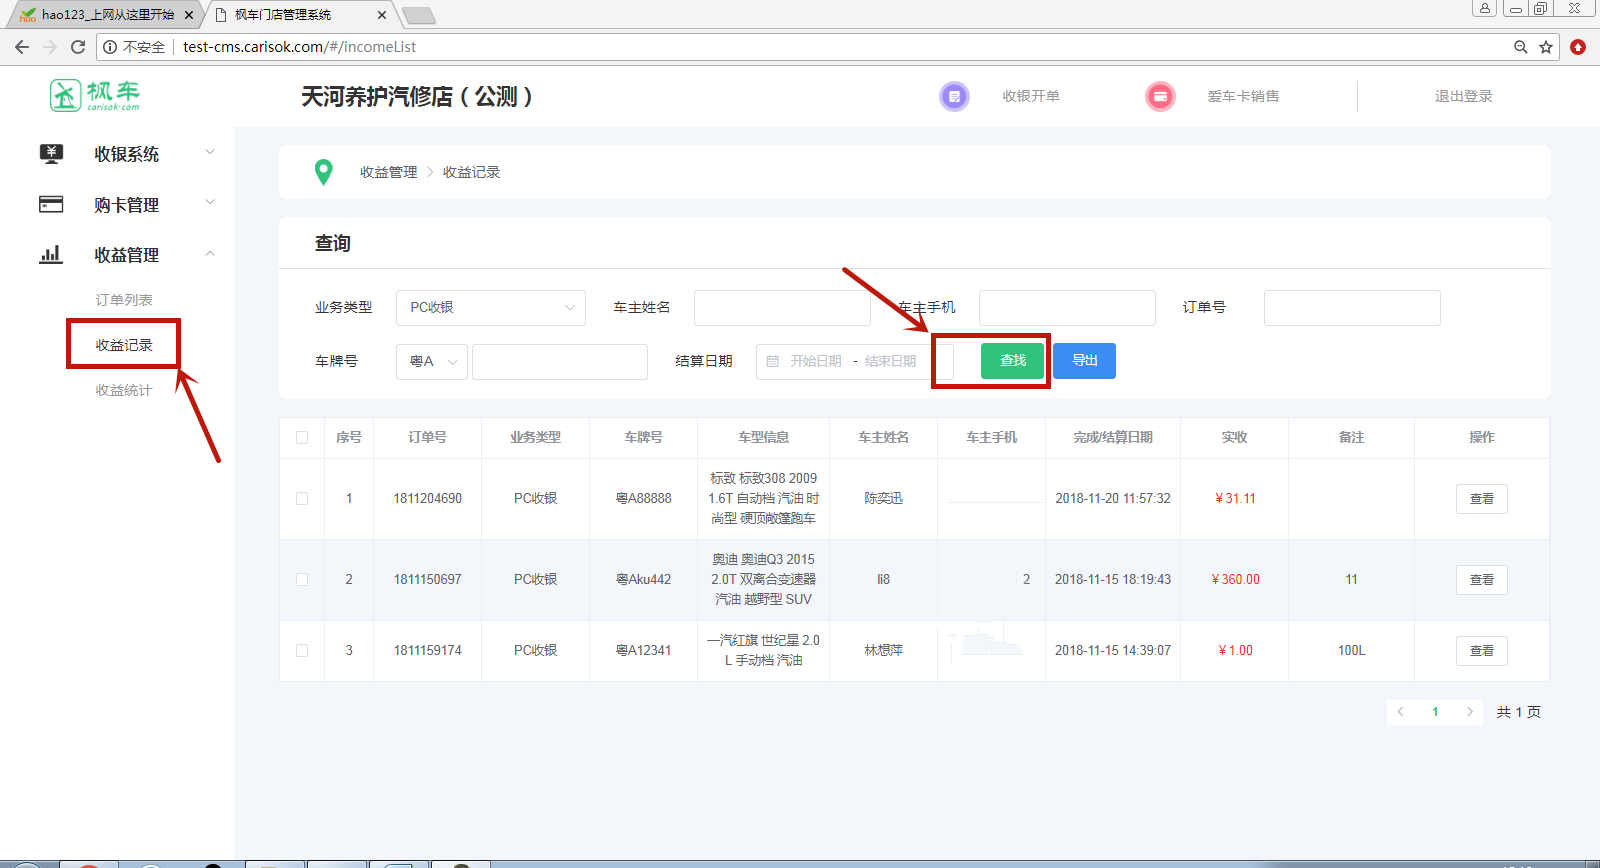The image size is (1600, 868).
Task: Click the blue 导出 export button
Action: [1084, 360]
